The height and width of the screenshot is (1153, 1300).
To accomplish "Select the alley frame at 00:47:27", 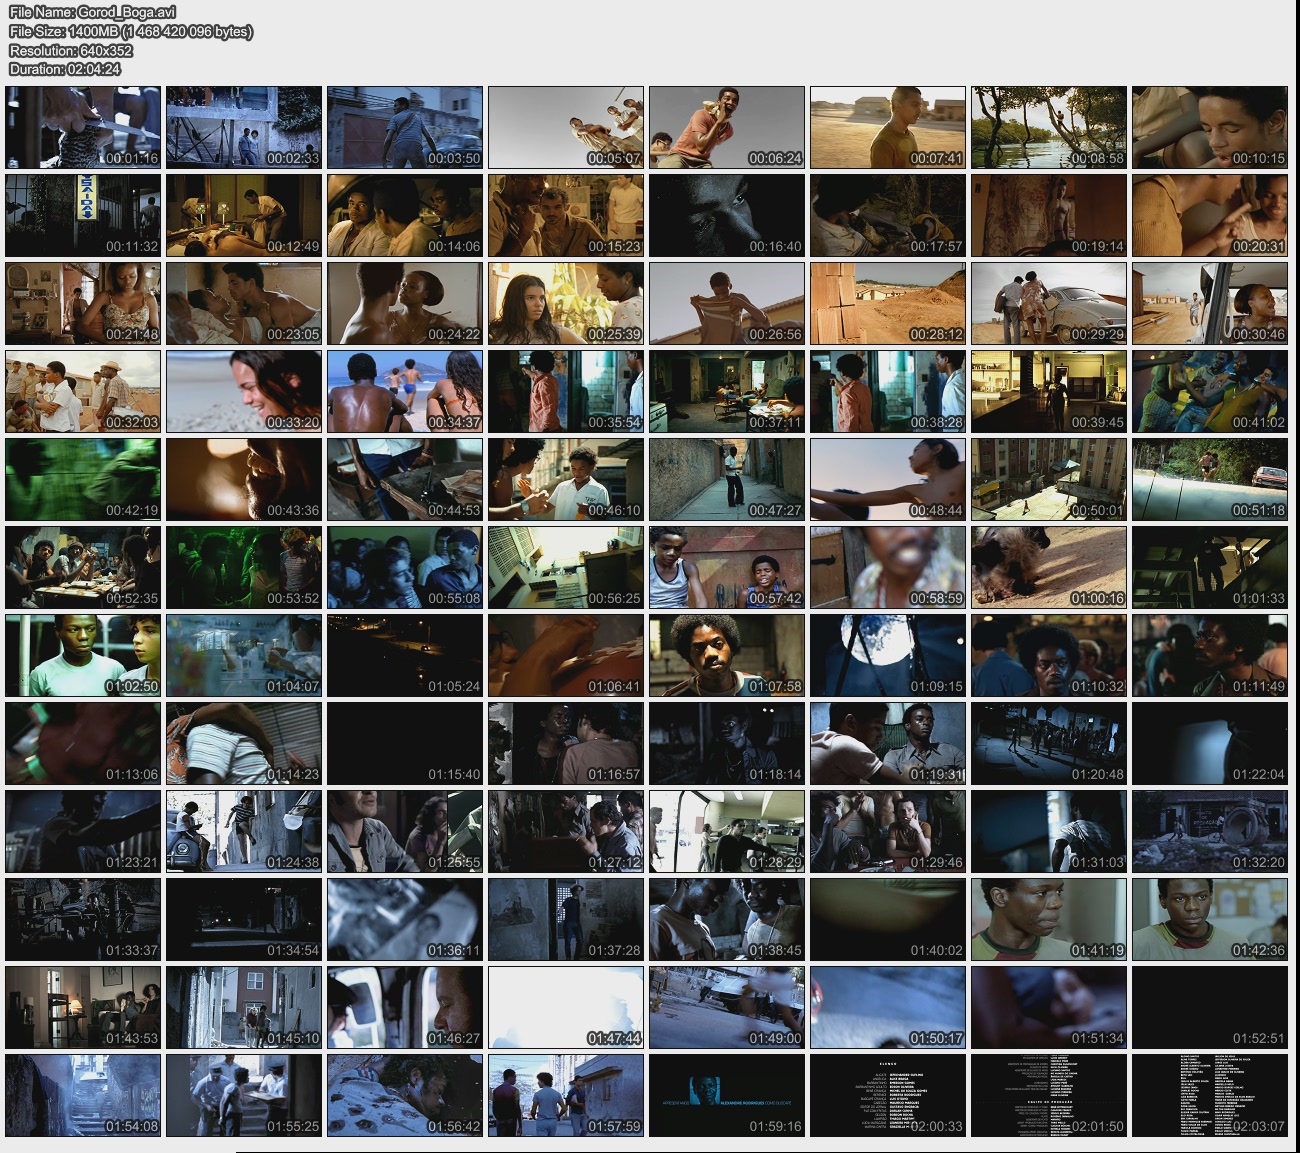I will 727,479.
